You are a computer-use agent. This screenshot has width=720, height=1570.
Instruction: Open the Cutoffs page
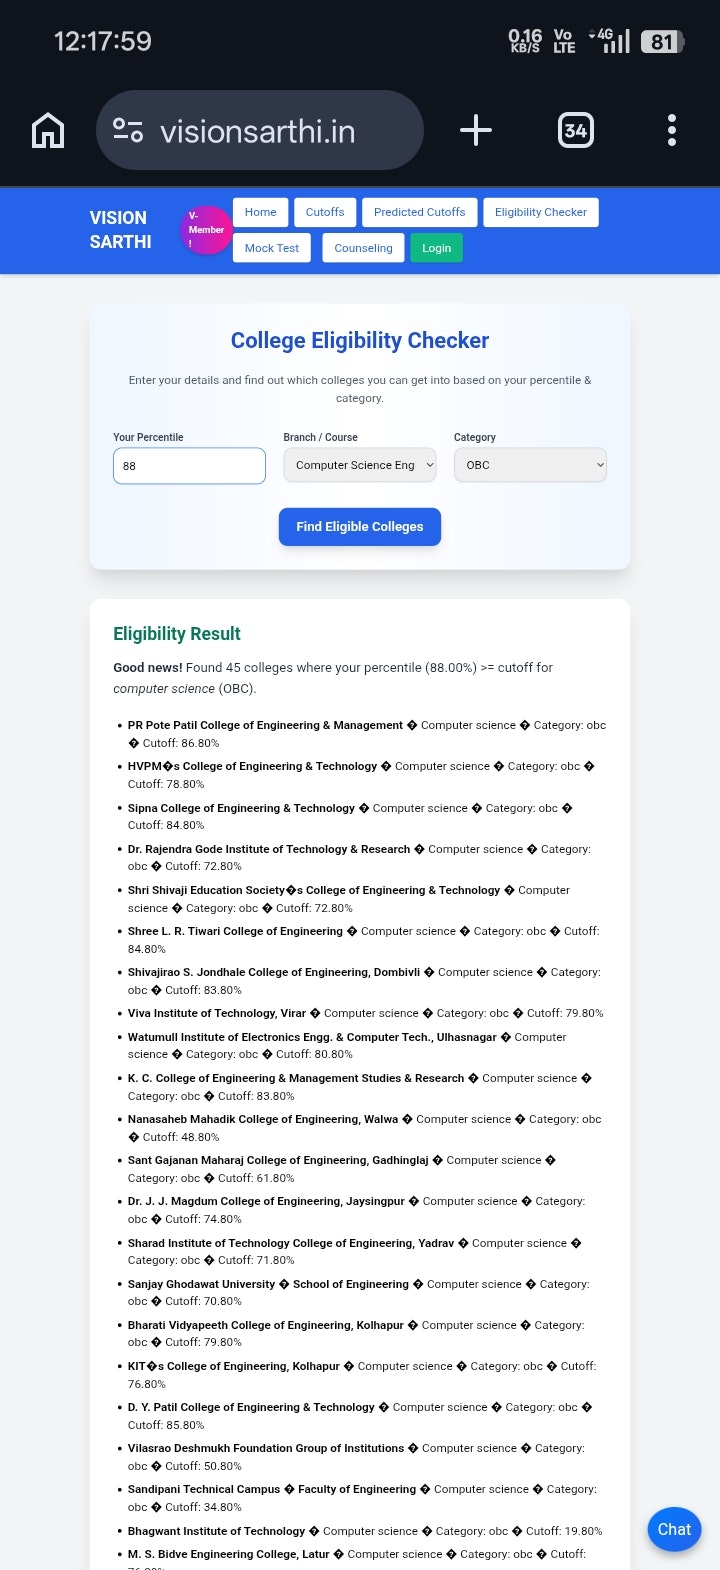[324, 212]
